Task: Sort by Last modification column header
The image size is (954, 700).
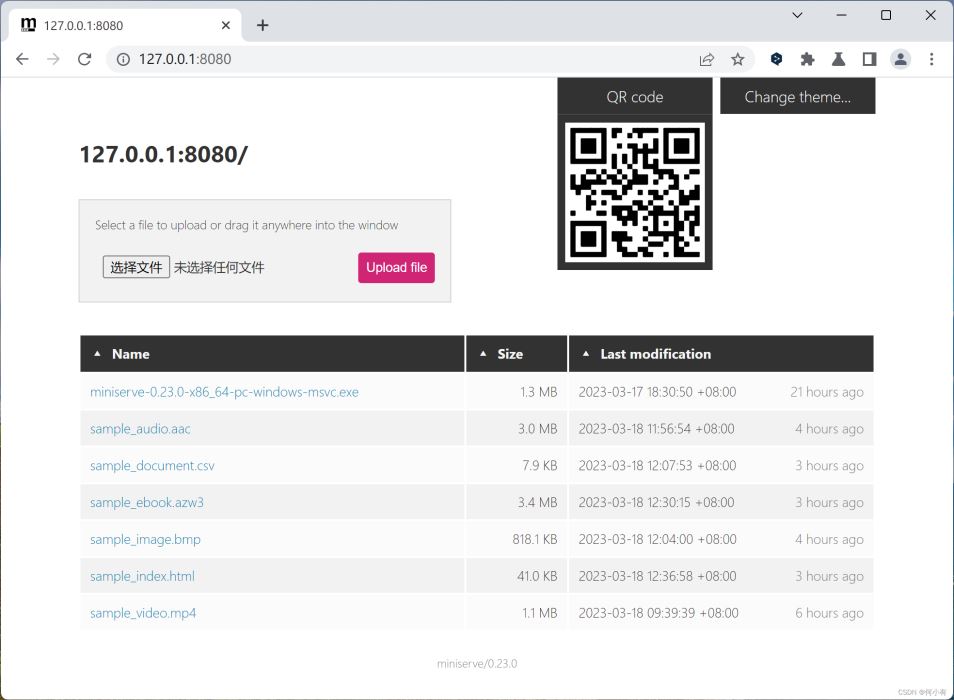Action: 655,354
